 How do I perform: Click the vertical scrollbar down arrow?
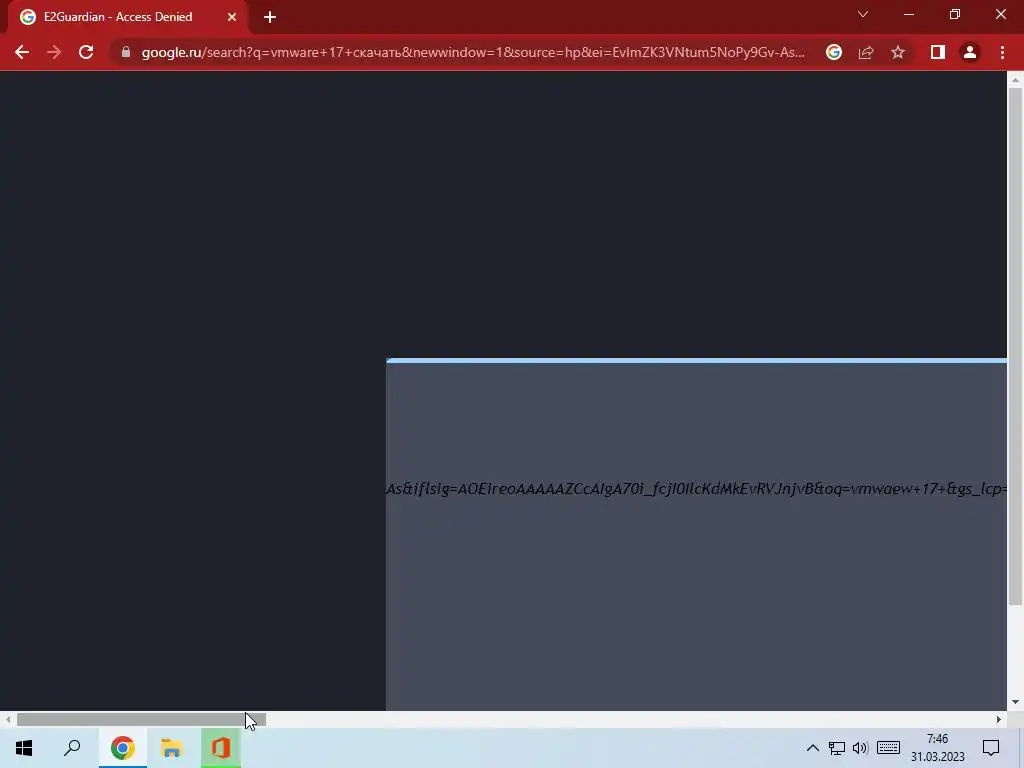coord(1015,702)
